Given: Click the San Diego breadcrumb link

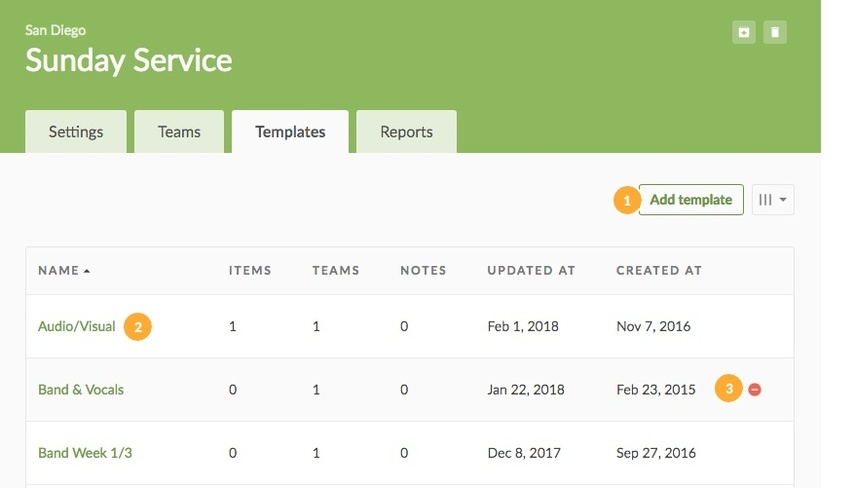Looking at the screenshot, I should [56, 30].
